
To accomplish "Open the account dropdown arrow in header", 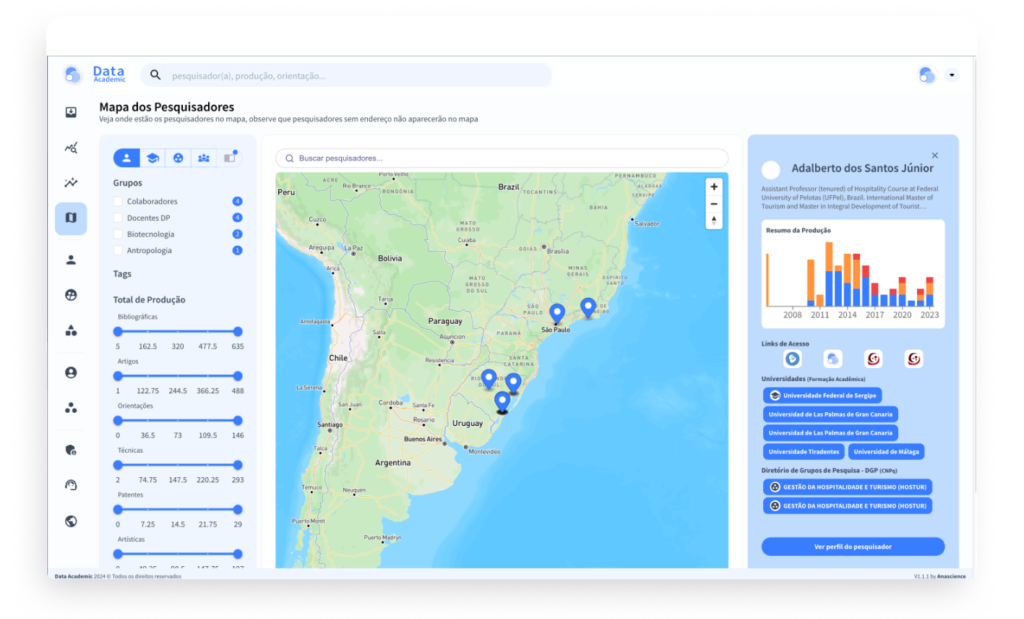I will coord(952,75).
